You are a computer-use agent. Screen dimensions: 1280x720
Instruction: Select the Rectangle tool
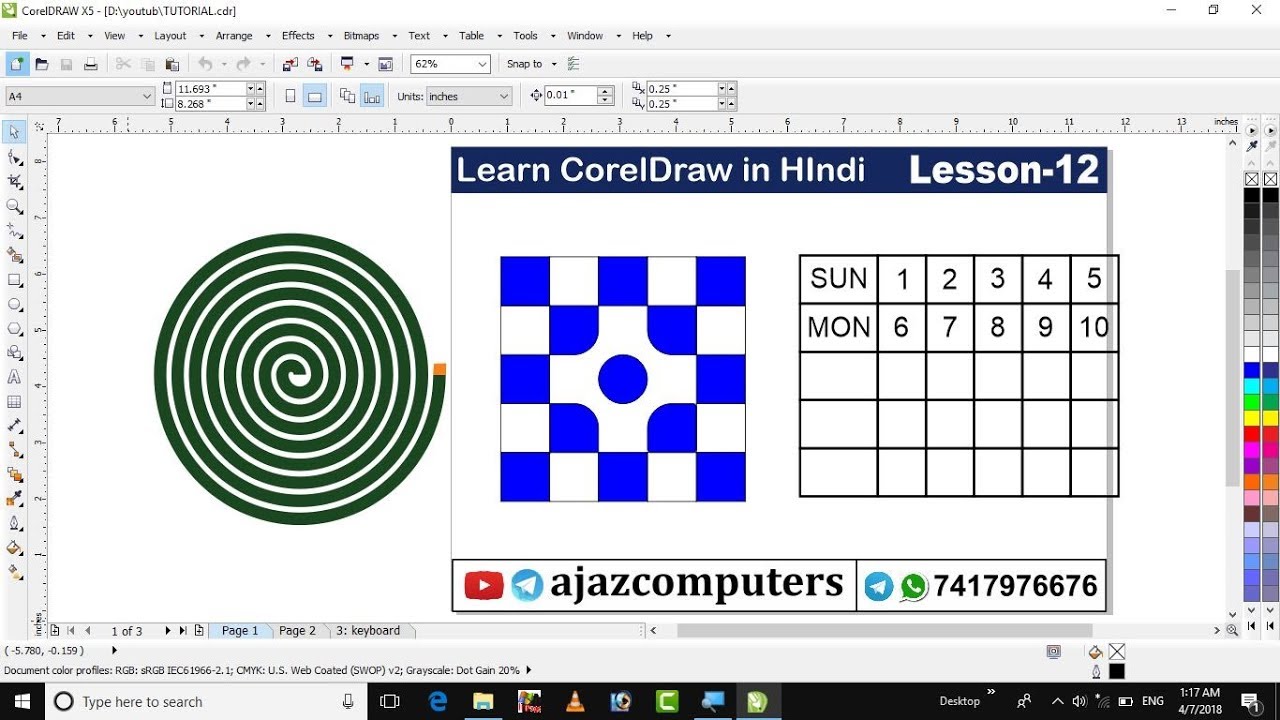[14, 280]
